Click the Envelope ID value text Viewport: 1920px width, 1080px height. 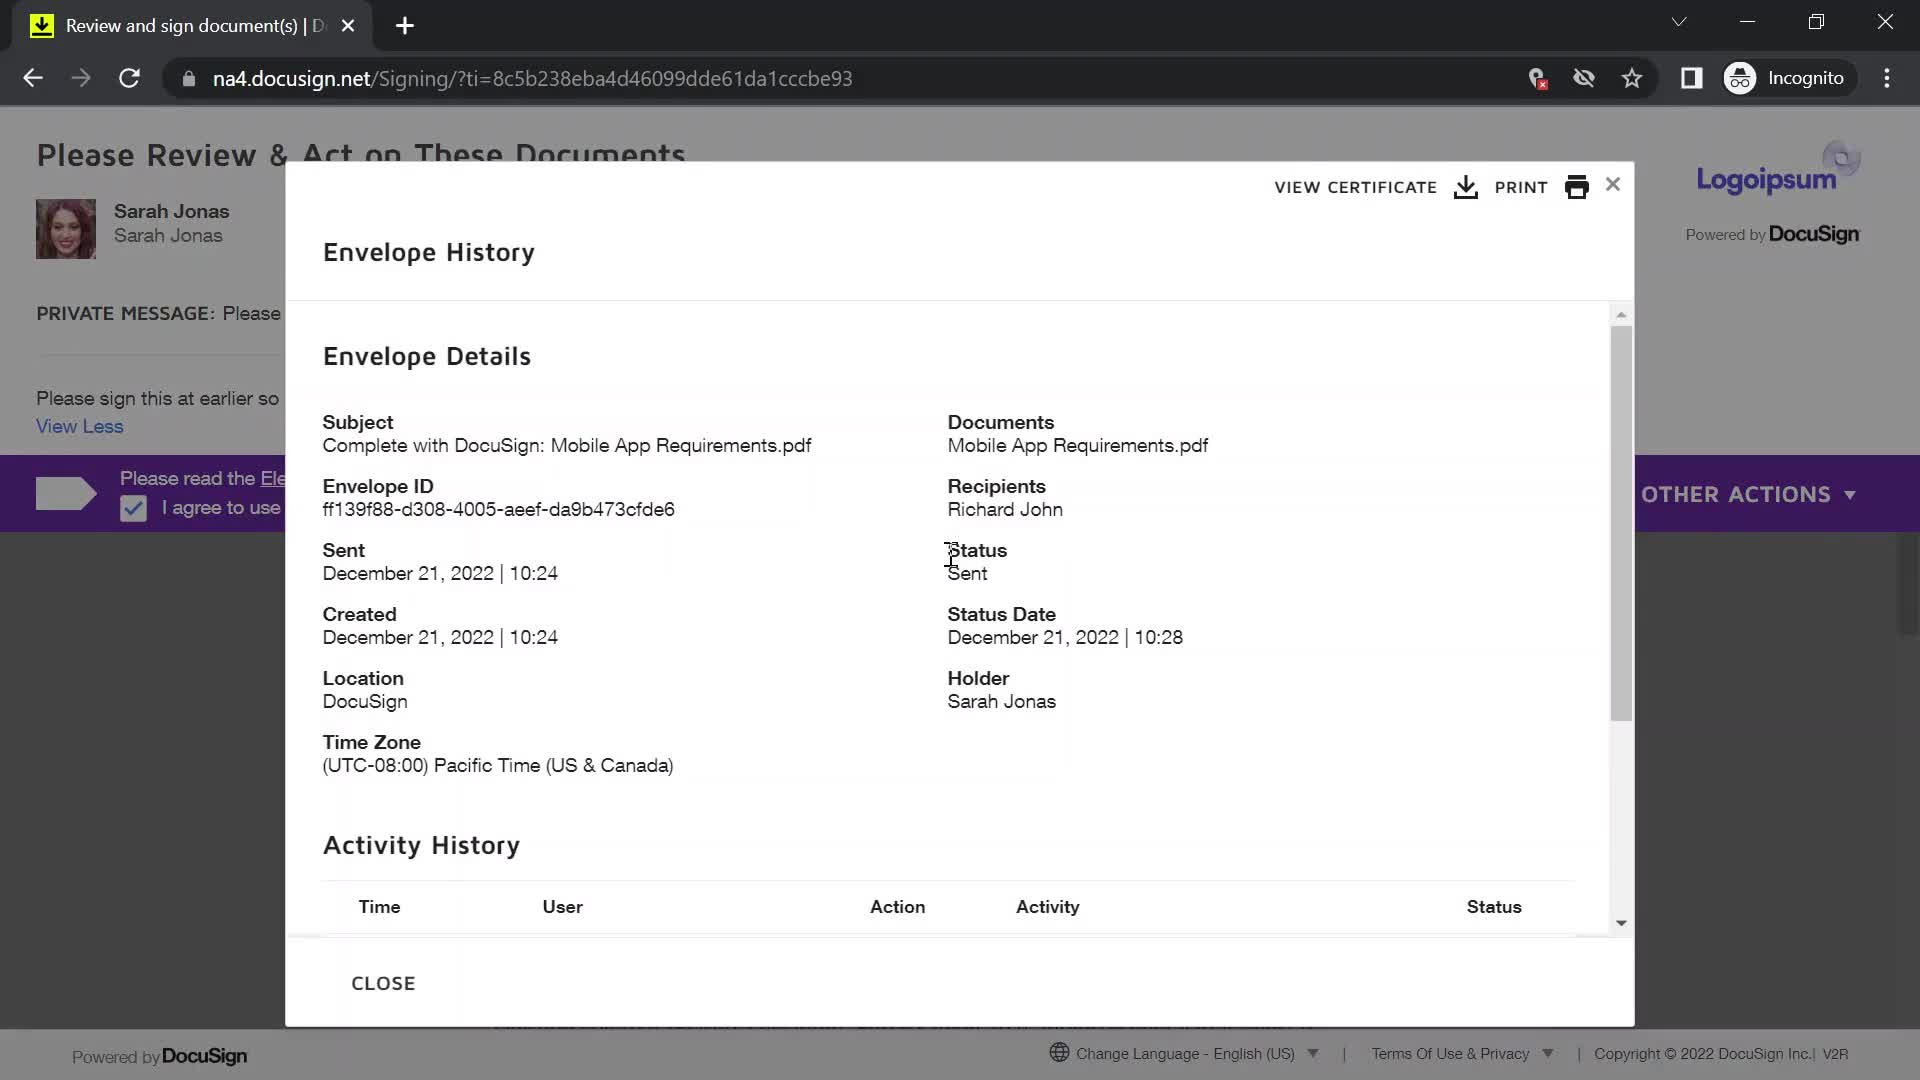coord(498,509)
